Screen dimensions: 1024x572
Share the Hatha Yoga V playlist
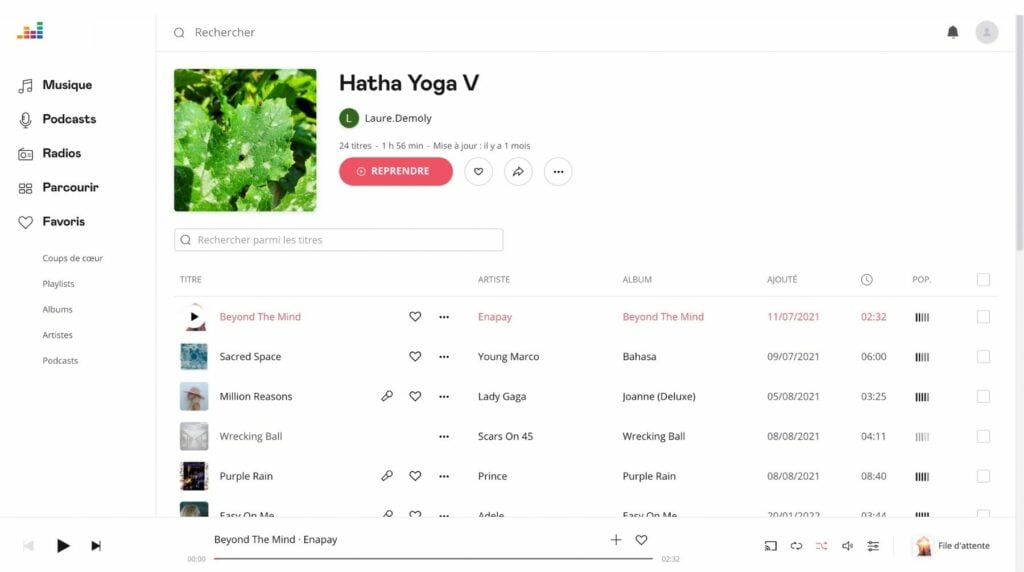coord(518,172)
